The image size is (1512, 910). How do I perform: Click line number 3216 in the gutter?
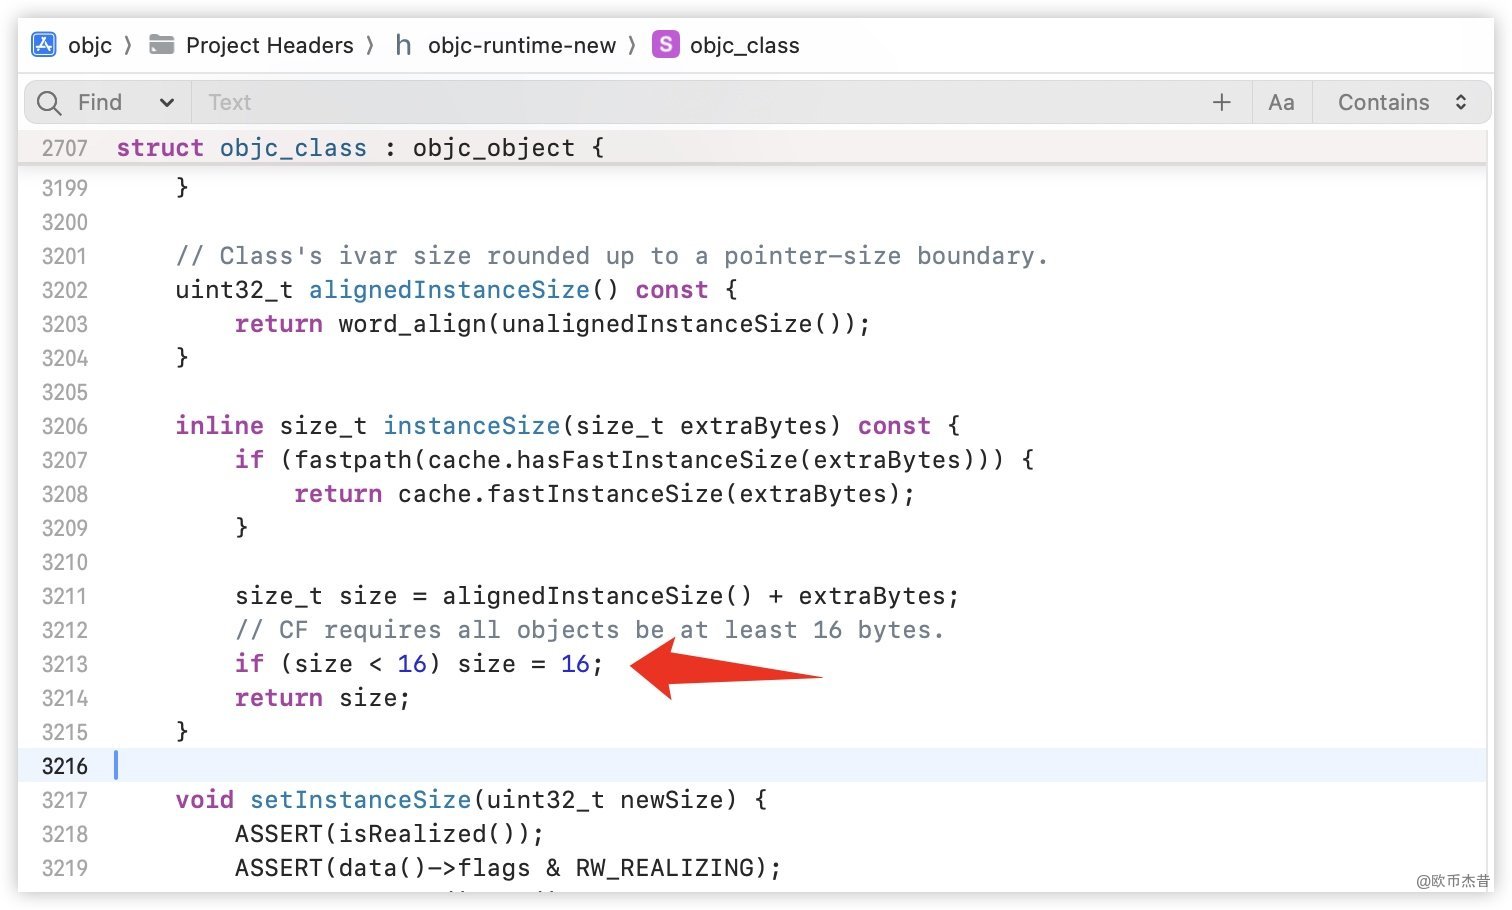[65, 766]
